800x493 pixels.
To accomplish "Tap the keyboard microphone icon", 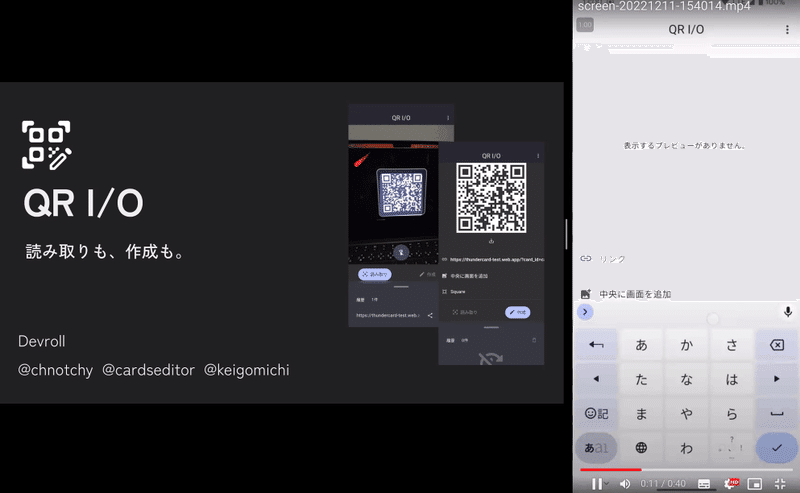I will (x=788, y=312).
